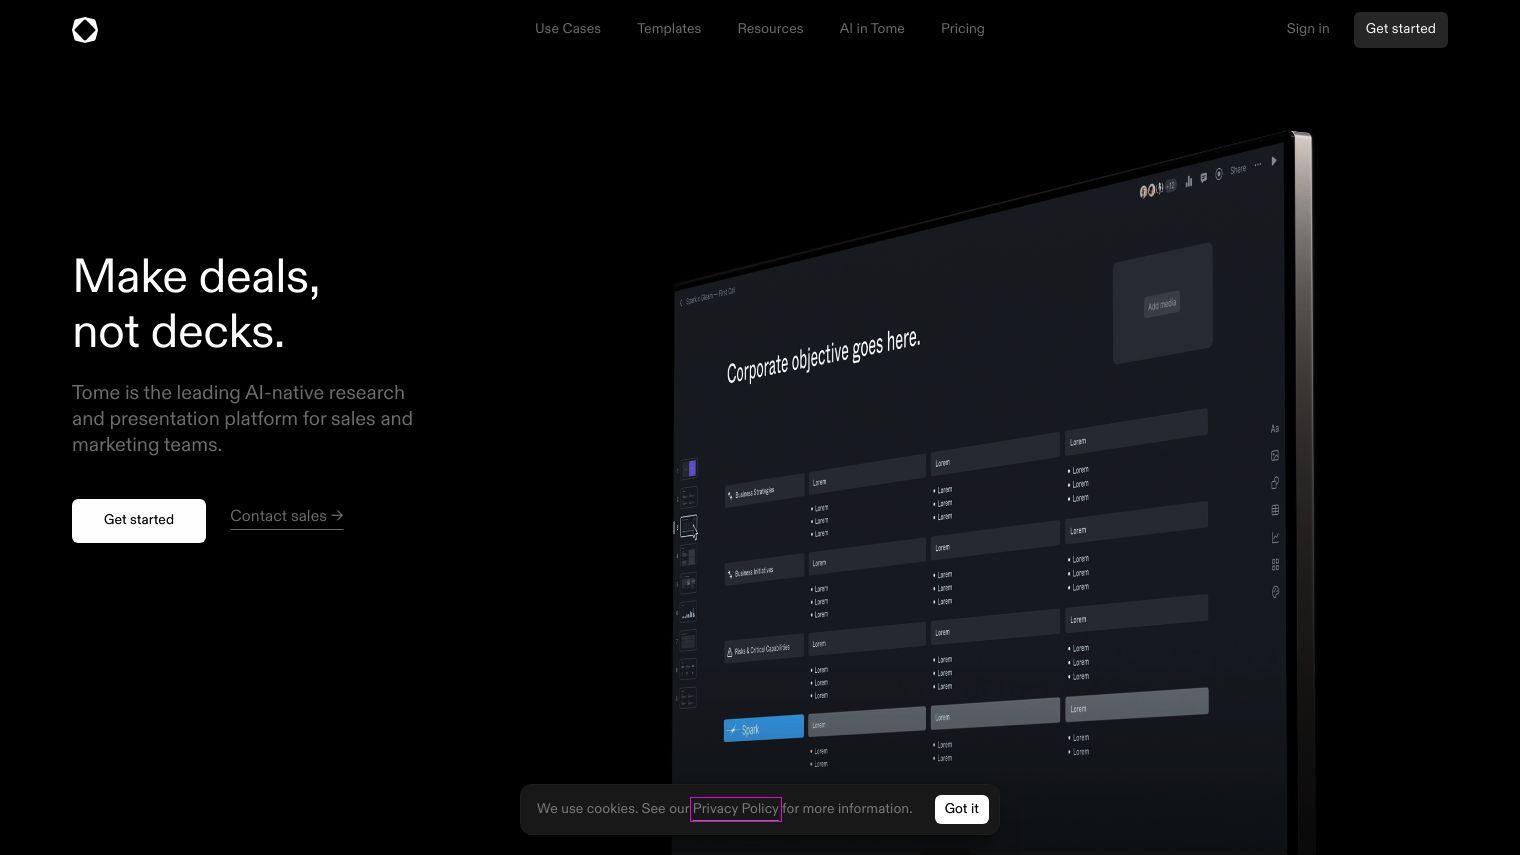Open the Resources menu
Viewport: 1520px width, 855px height.
(770, 29)
